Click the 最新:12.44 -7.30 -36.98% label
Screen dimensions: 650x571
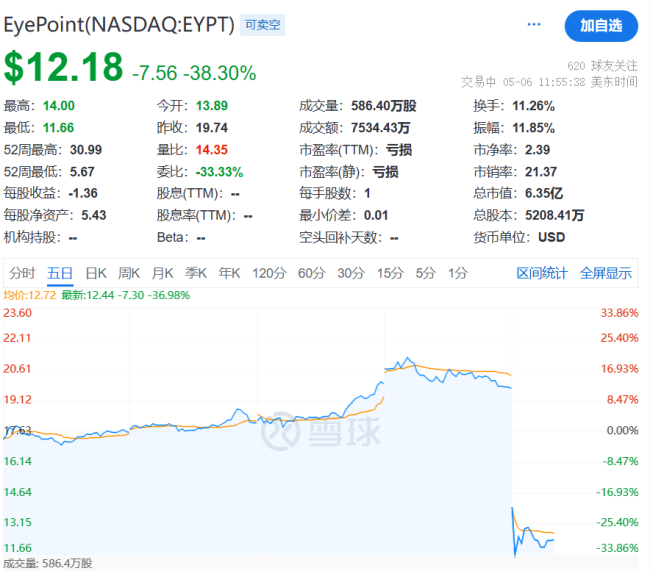coord(126,295)
